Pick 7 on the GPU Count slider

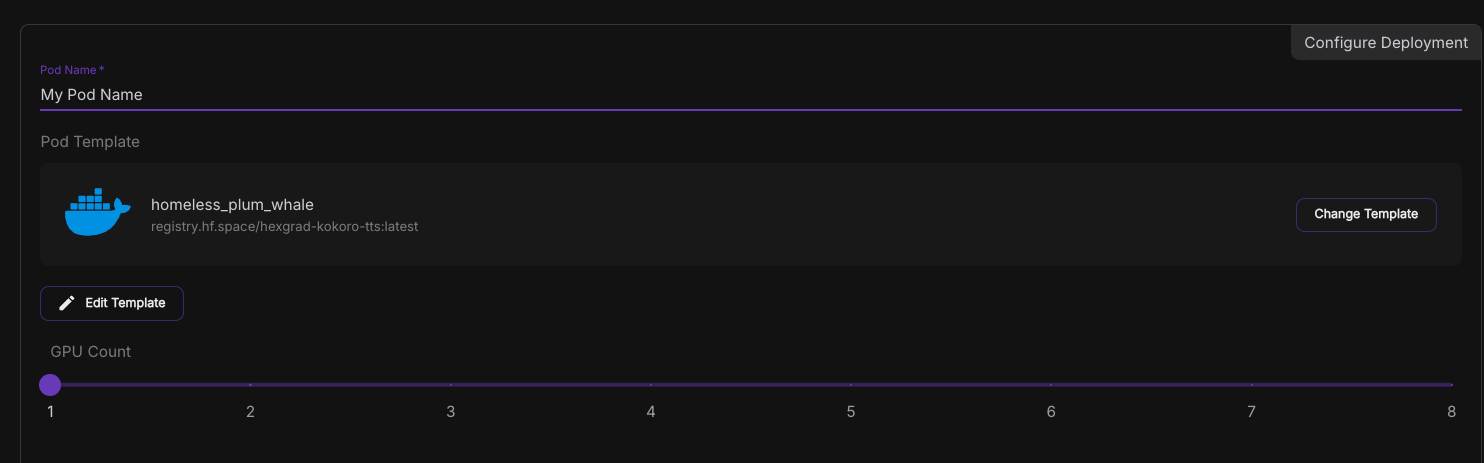tap(1251, 385)
